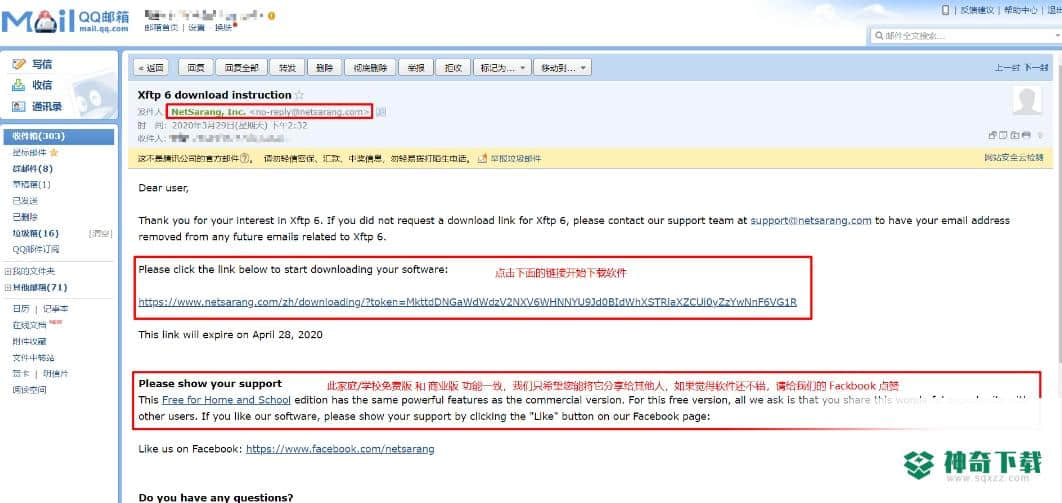Open the 贺卡 greeting cards link

(x=20, y=374)
